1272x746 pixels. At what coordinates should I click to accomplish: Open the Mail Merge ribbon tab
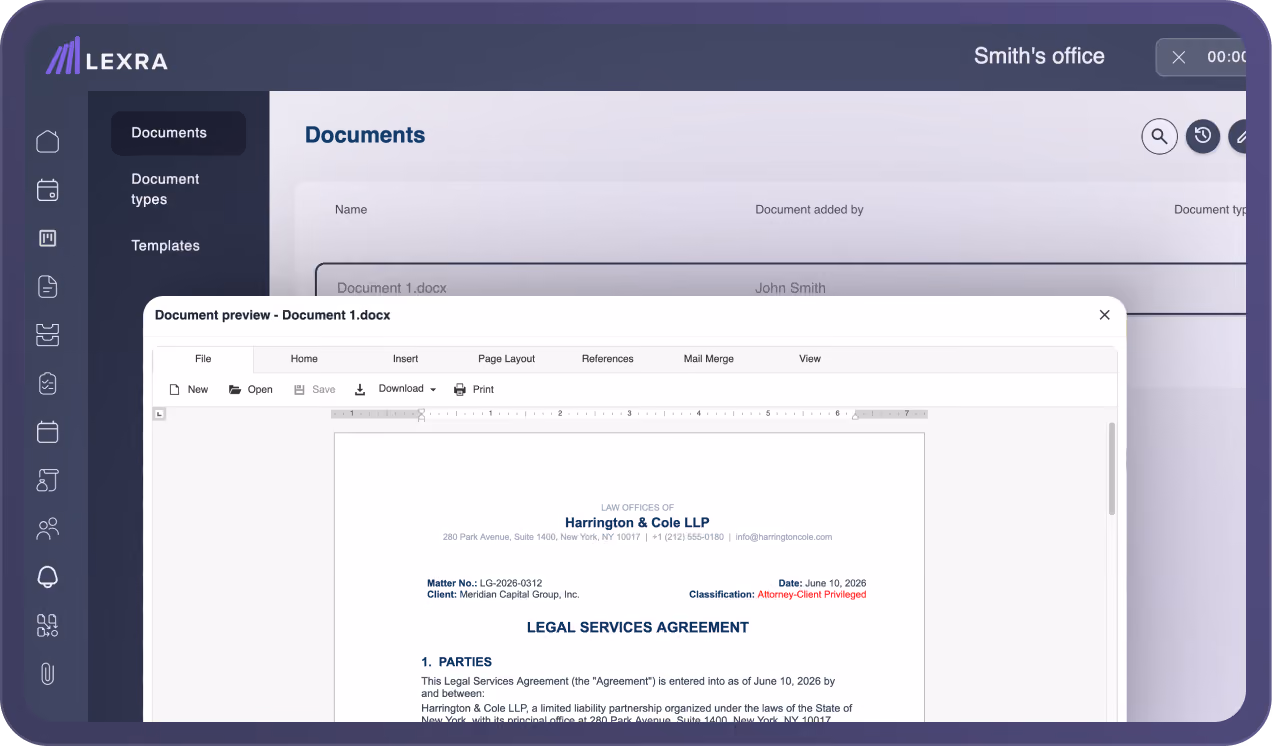[708, 359]
